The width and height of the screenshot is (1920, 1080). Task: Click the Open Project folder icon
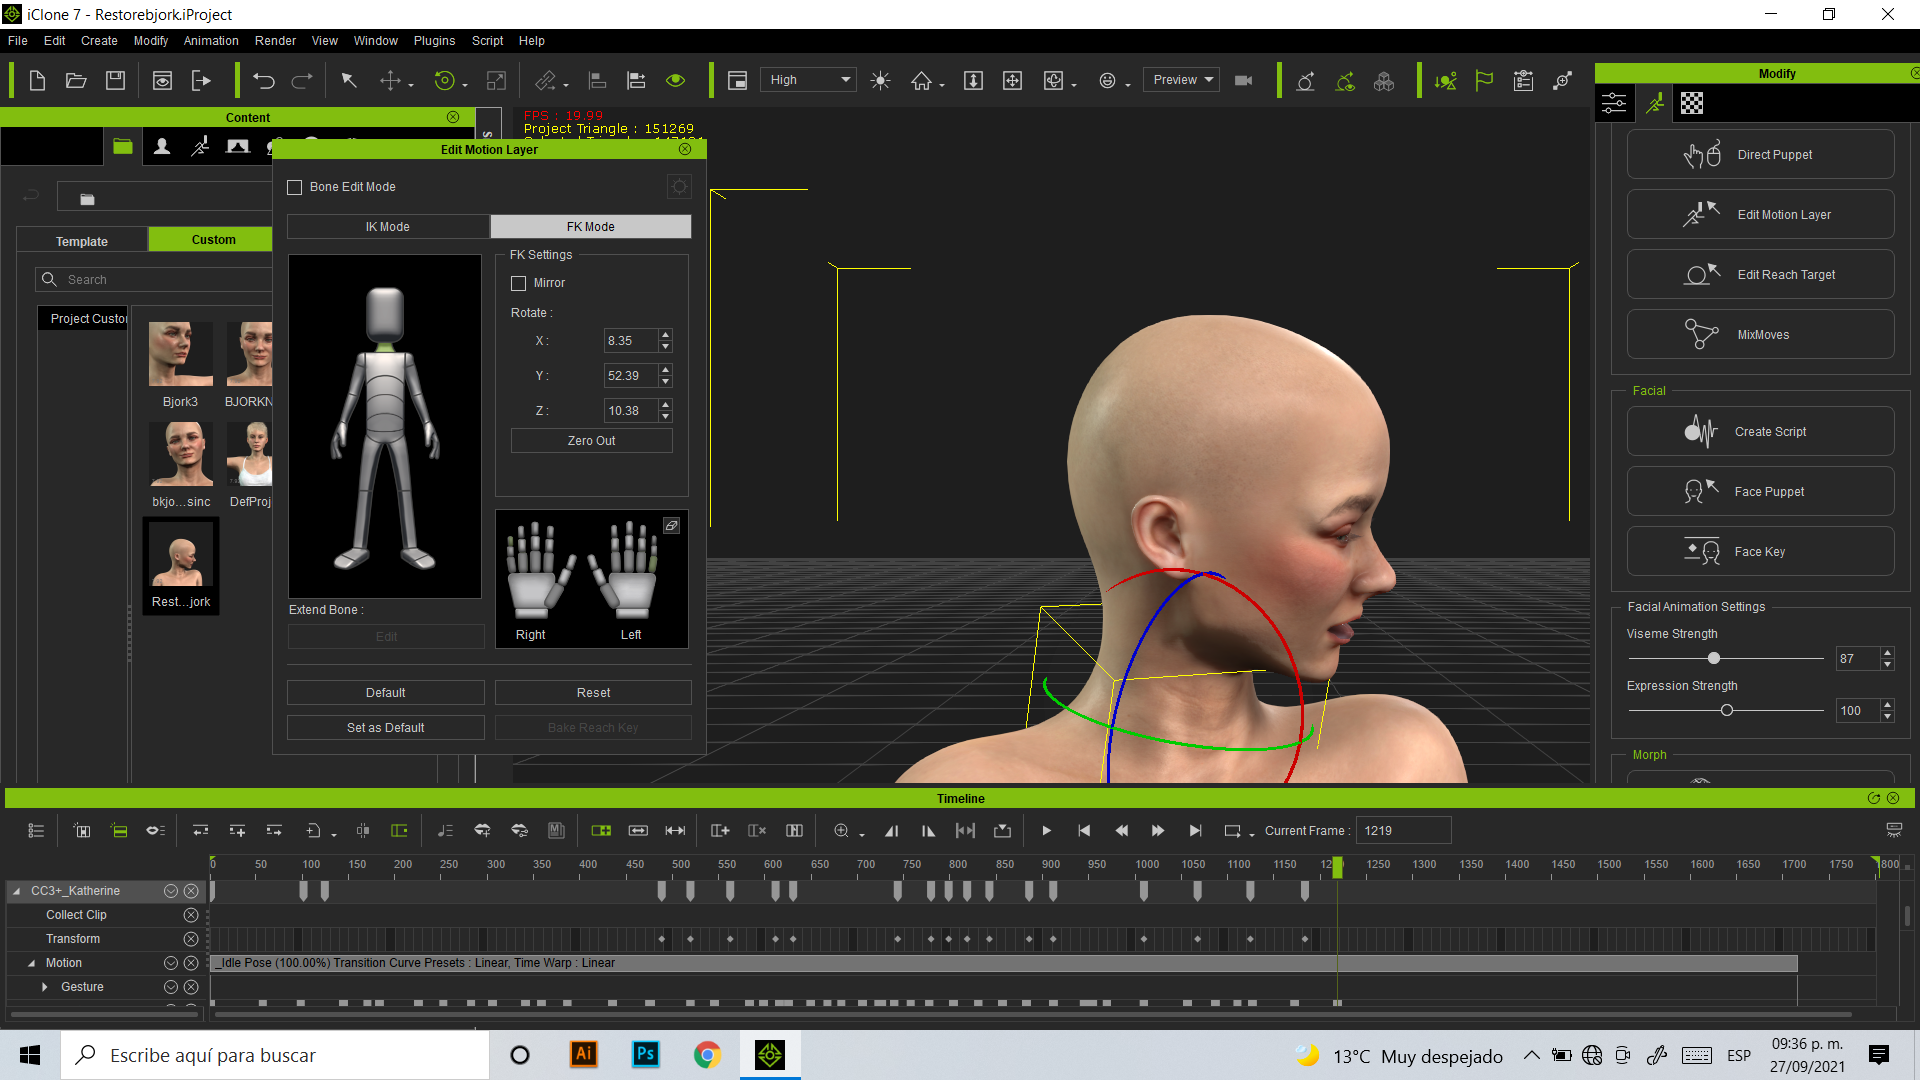coord(76,81)
